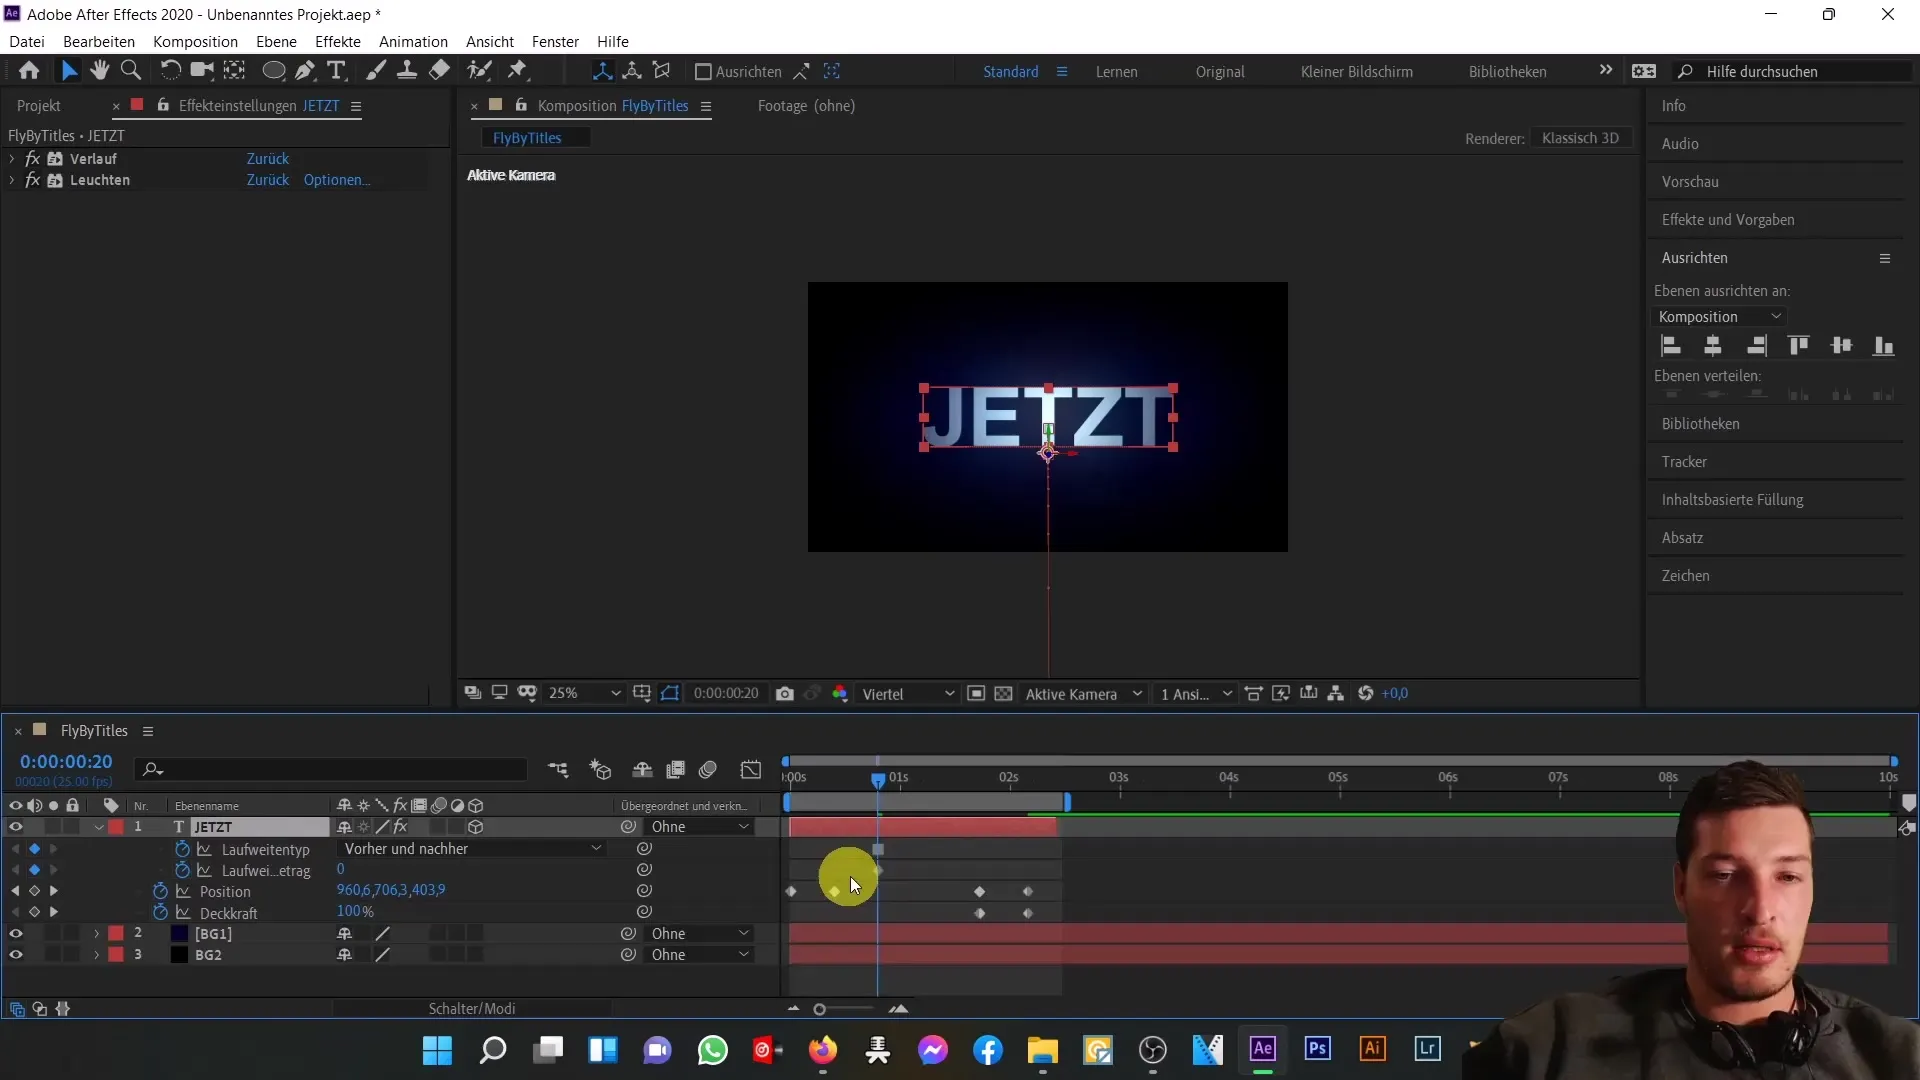1920x1080 pixels.
Task: Toggle transparency grid in viewer
Action: pos(1003,694)
